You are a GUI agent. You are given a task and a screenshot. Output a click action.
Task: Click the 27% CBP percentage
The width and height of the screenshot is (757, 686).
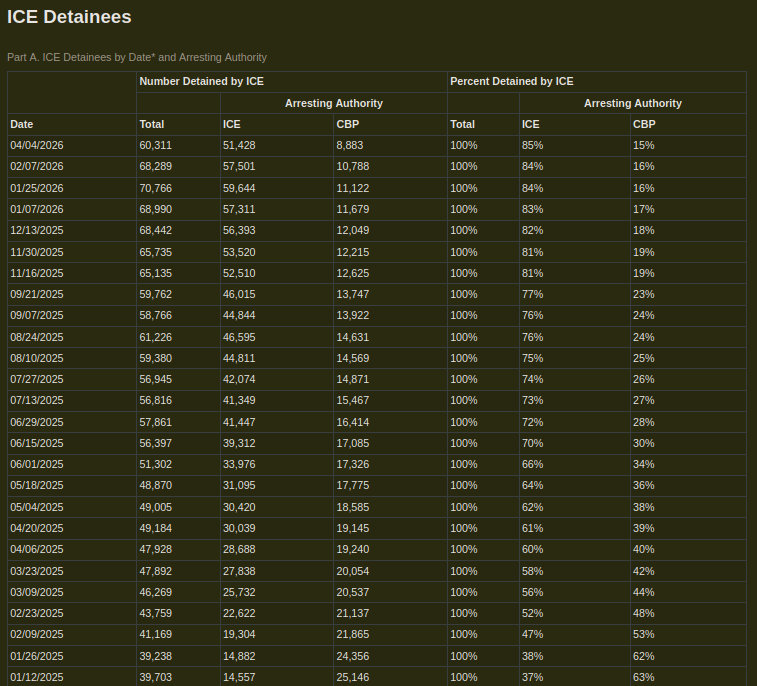coord(644,401)
